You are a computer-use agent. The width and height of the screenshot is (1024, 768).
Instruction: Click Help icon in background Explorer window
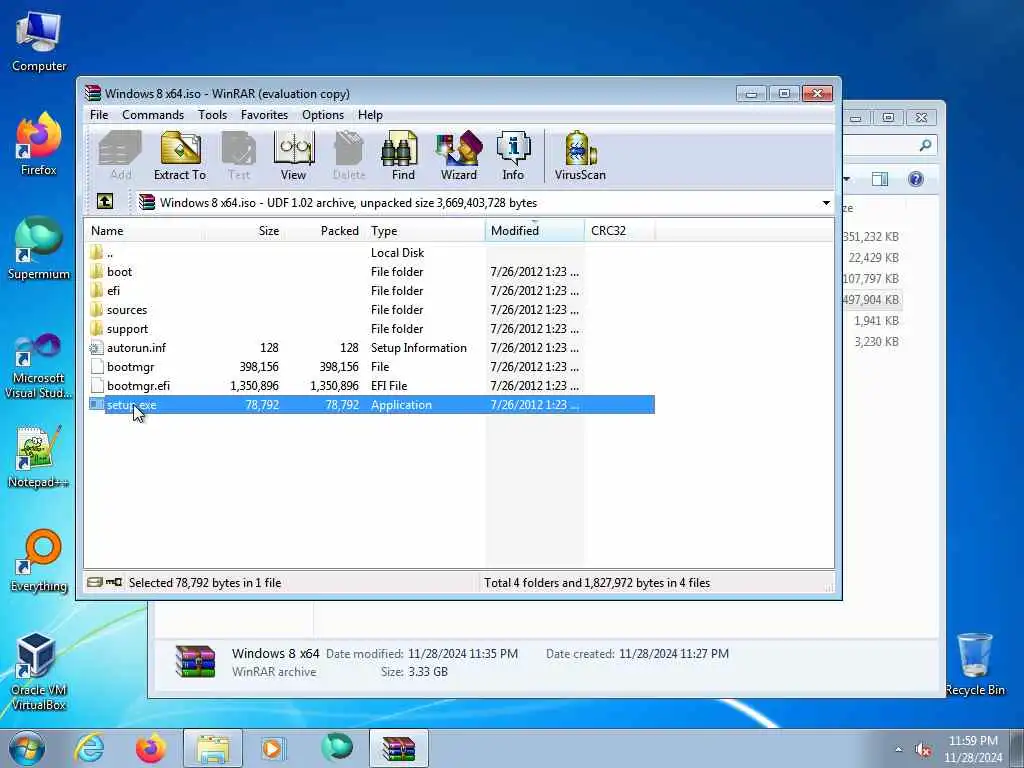click(x=916, y=179)
